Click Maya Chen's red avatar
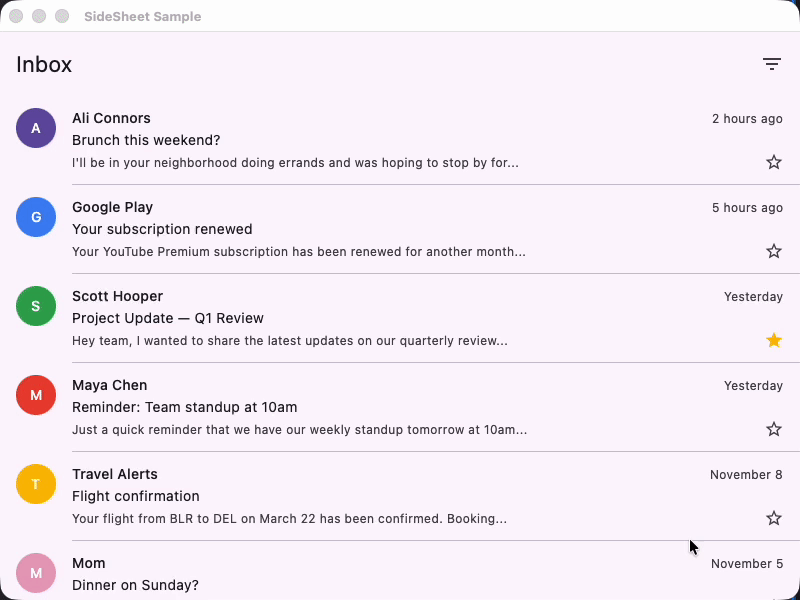 [x=36, y=395]
